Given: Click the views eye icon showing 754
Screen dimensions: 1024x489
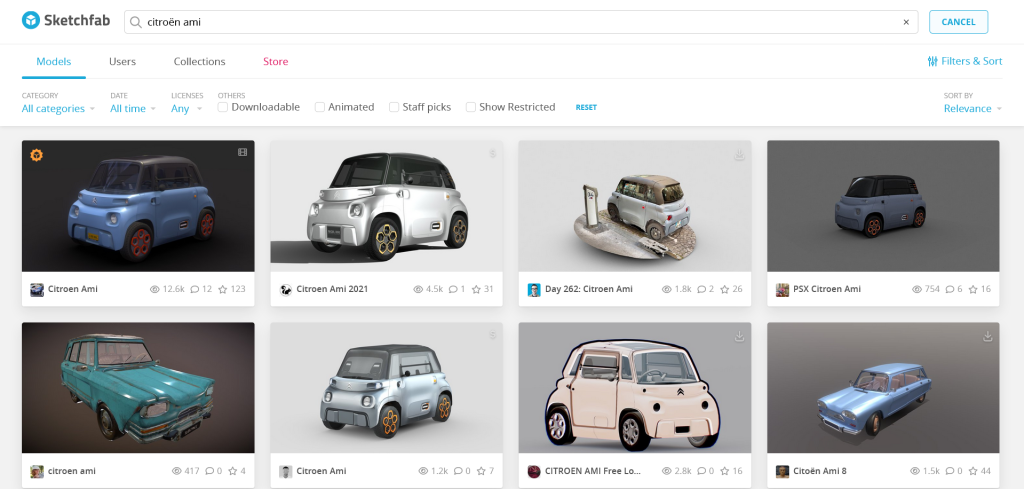Looking at the screenshot, I should coord(917,289).
